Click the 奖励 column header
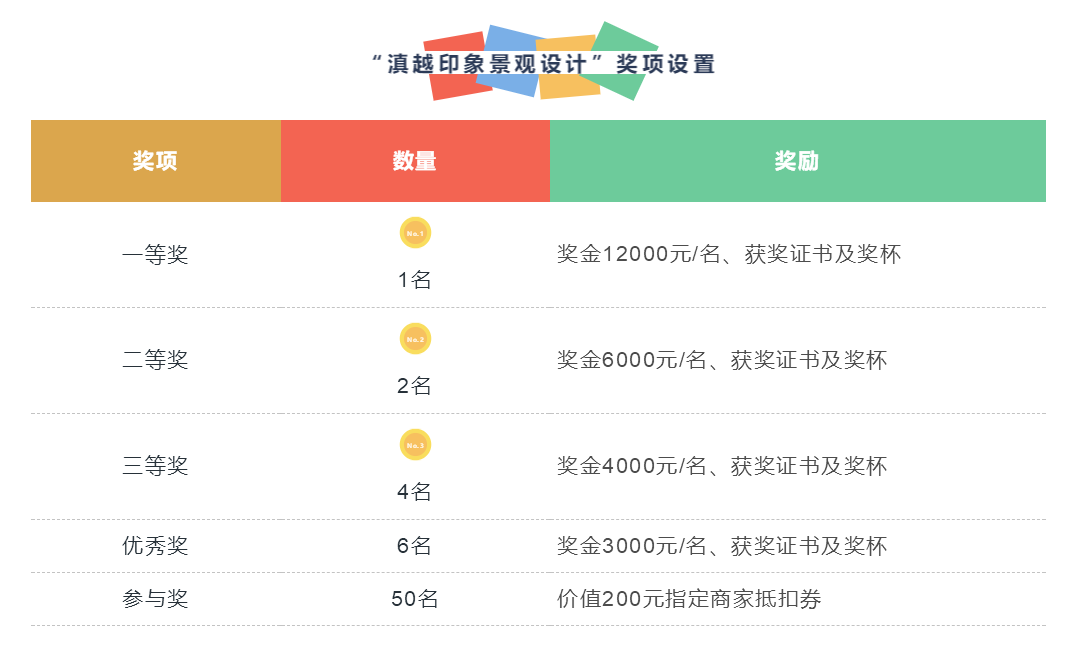This screenshot has height=654, width=1065. pos(797,161)
